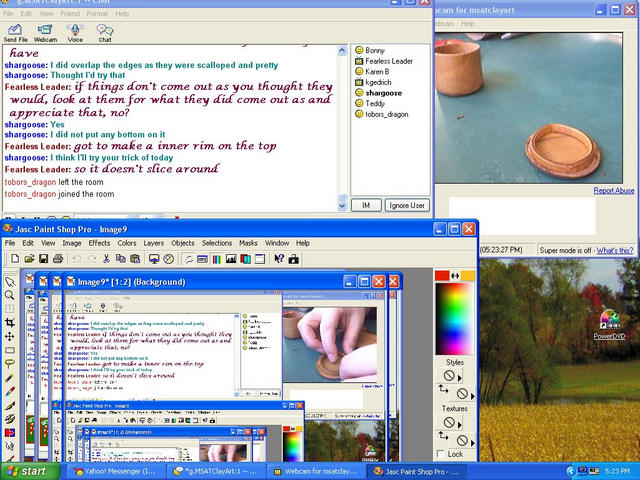Click the Open file folder icon

(29, 258)
